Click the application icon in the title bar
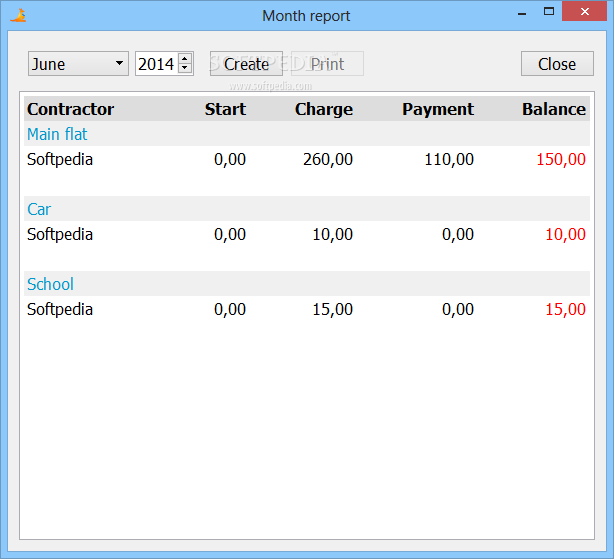 [18, 16]
